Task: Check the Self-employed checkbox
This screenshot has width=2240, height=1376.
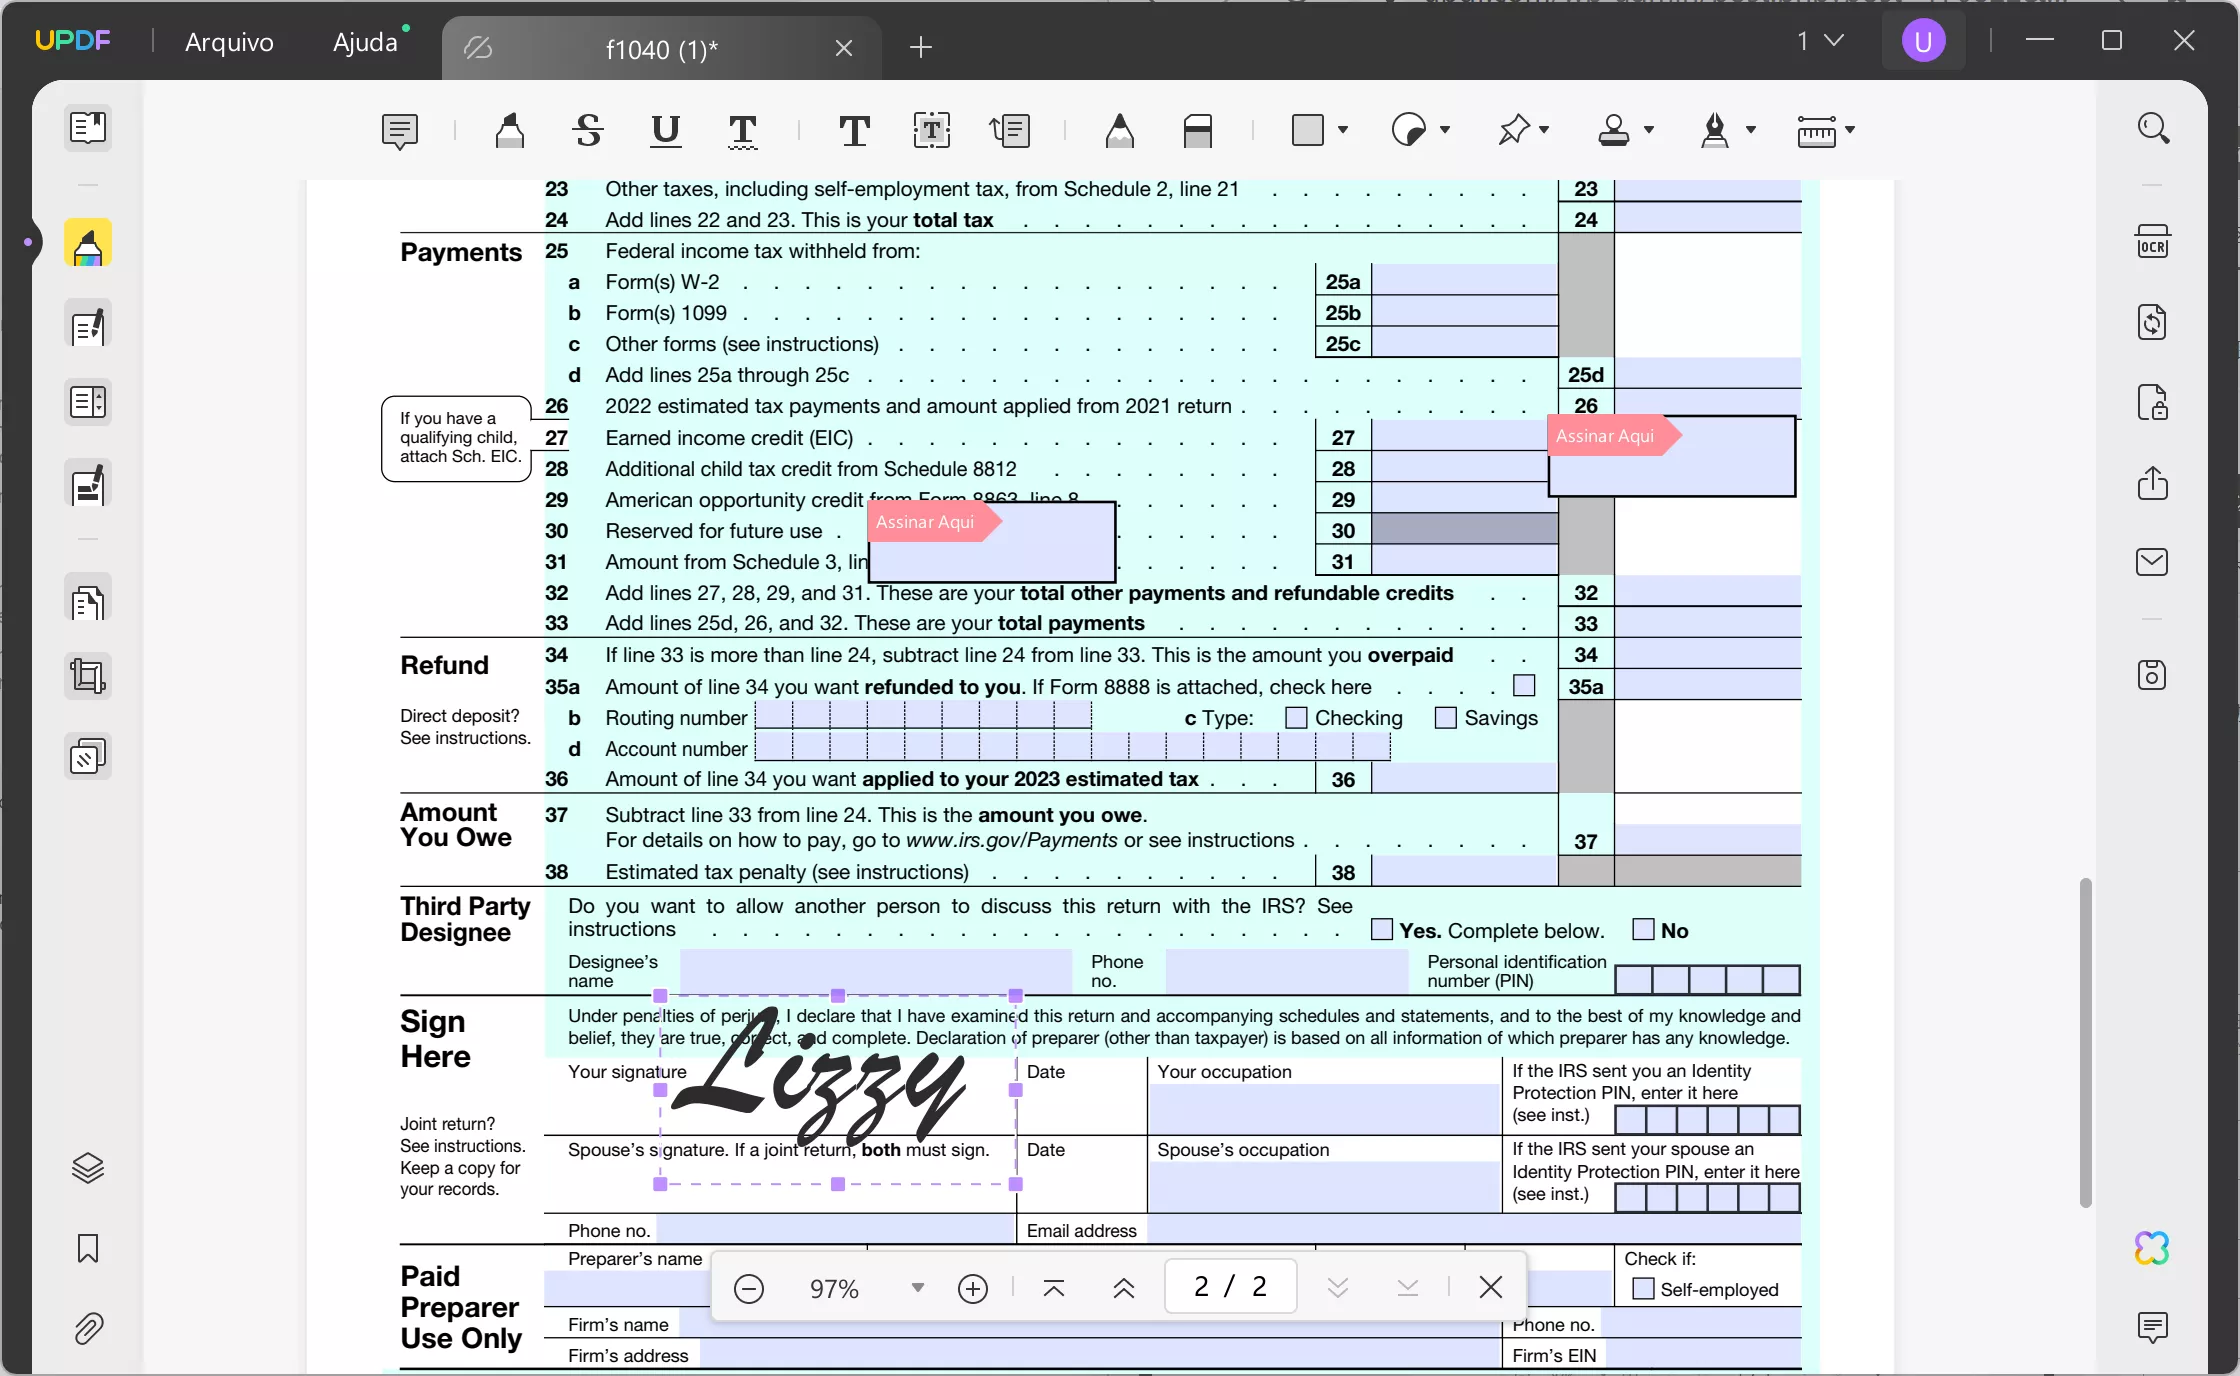Action: point(1643,1290)
